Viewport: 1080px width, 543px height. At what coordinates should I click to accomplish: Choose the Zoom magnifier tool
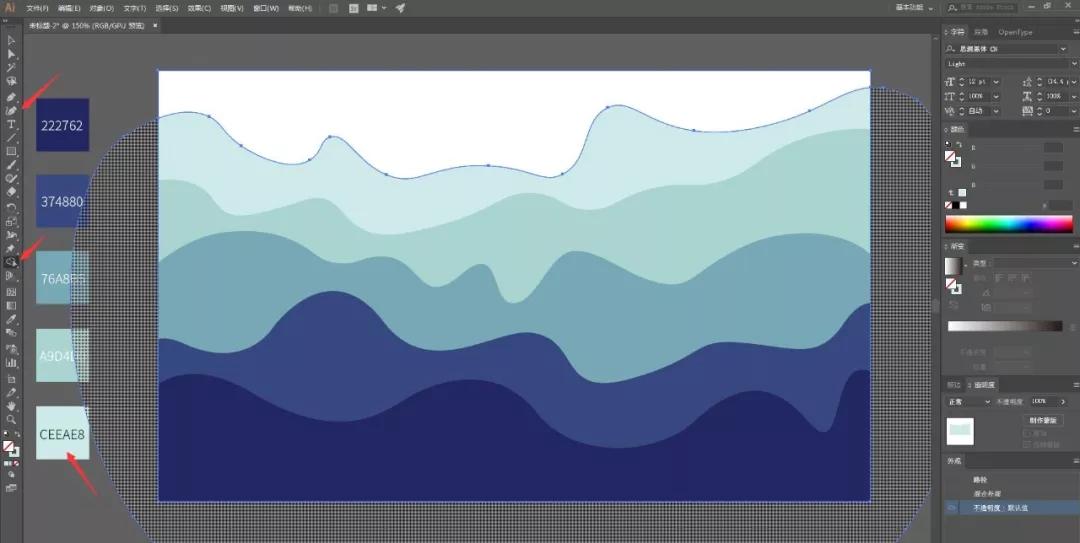[11, 420]
